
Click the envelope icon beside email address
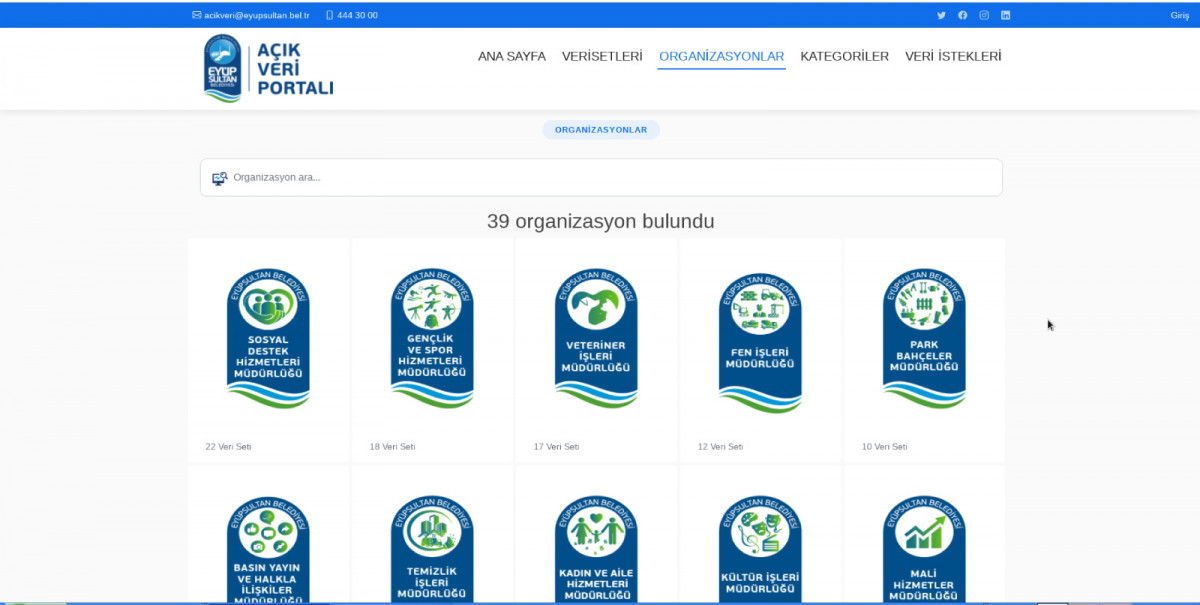196,15
